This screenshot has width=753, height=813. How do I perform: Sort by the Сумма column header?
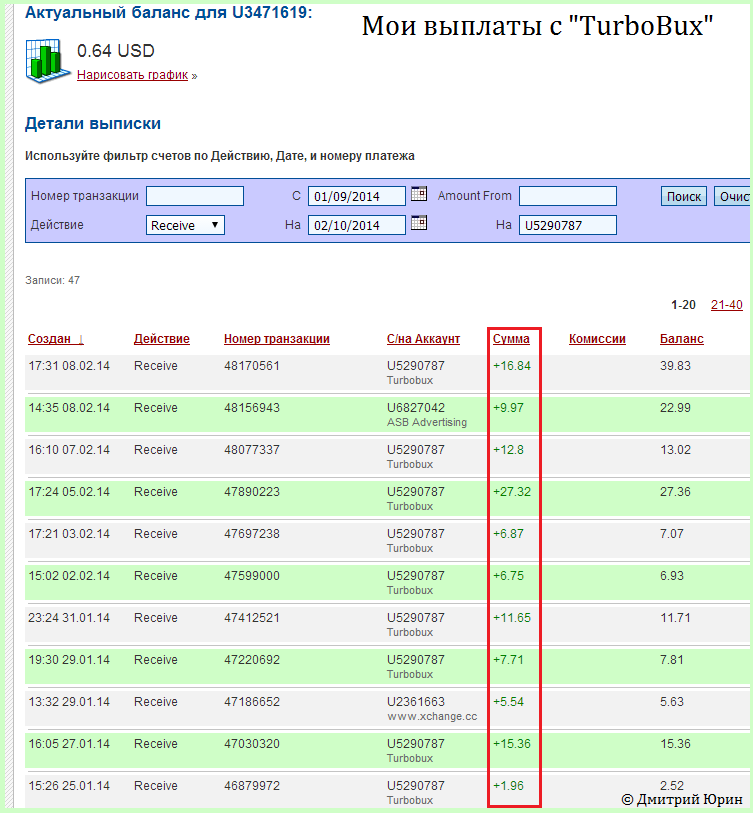[x=511, y=339]
